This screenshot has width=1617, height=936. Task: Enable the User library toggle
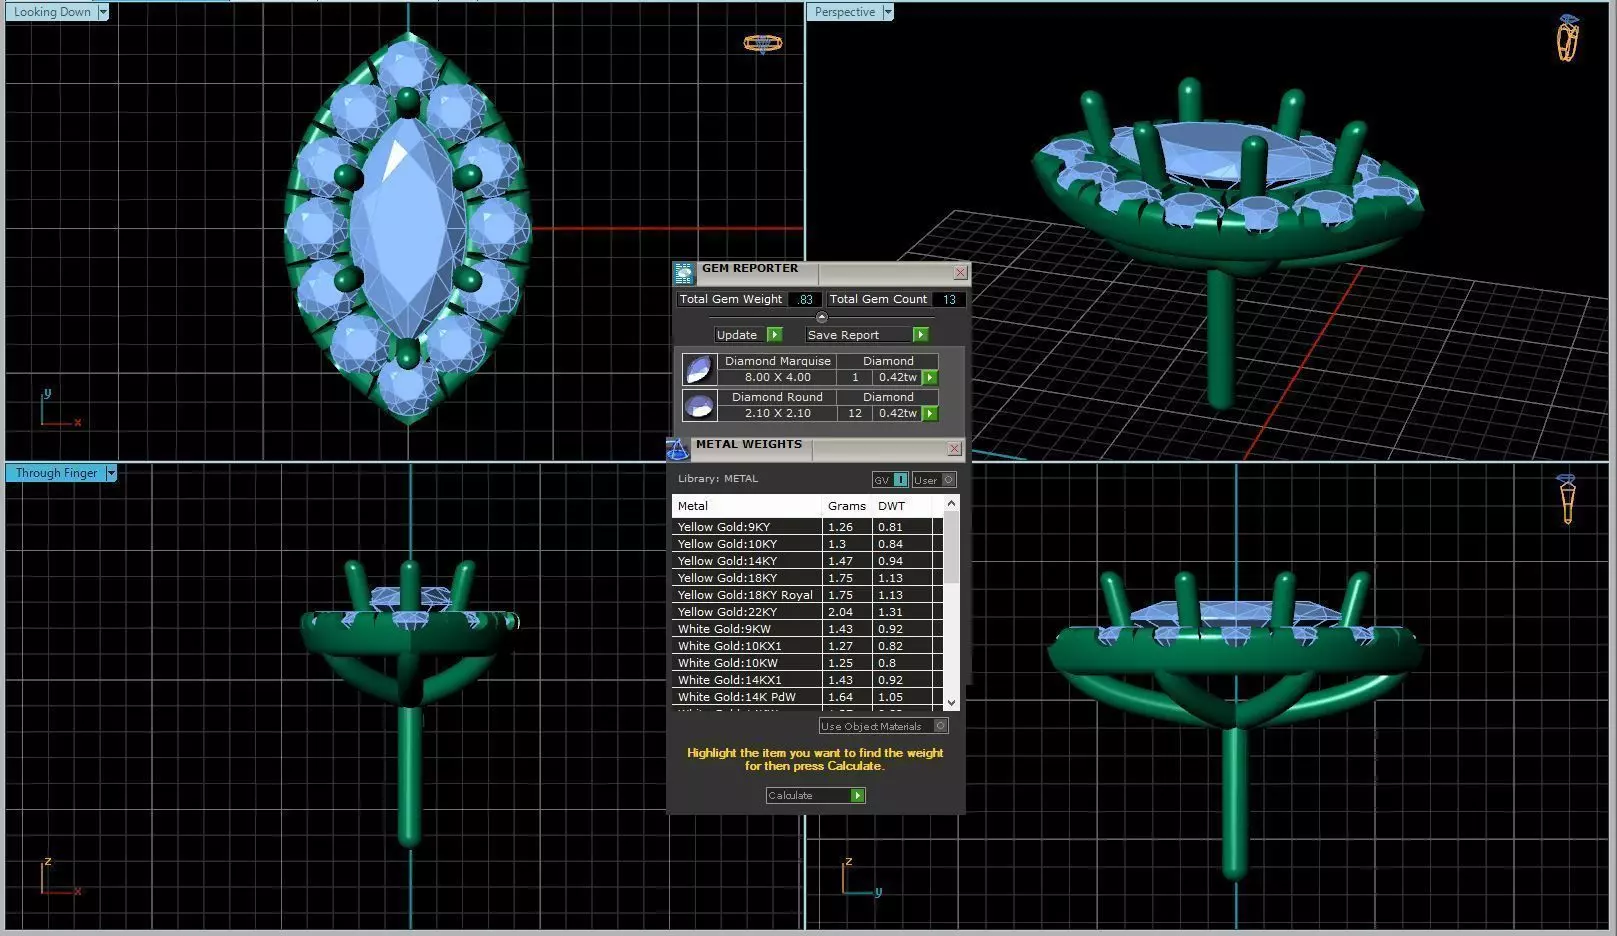pyautogui.click(x=934, y=480)
